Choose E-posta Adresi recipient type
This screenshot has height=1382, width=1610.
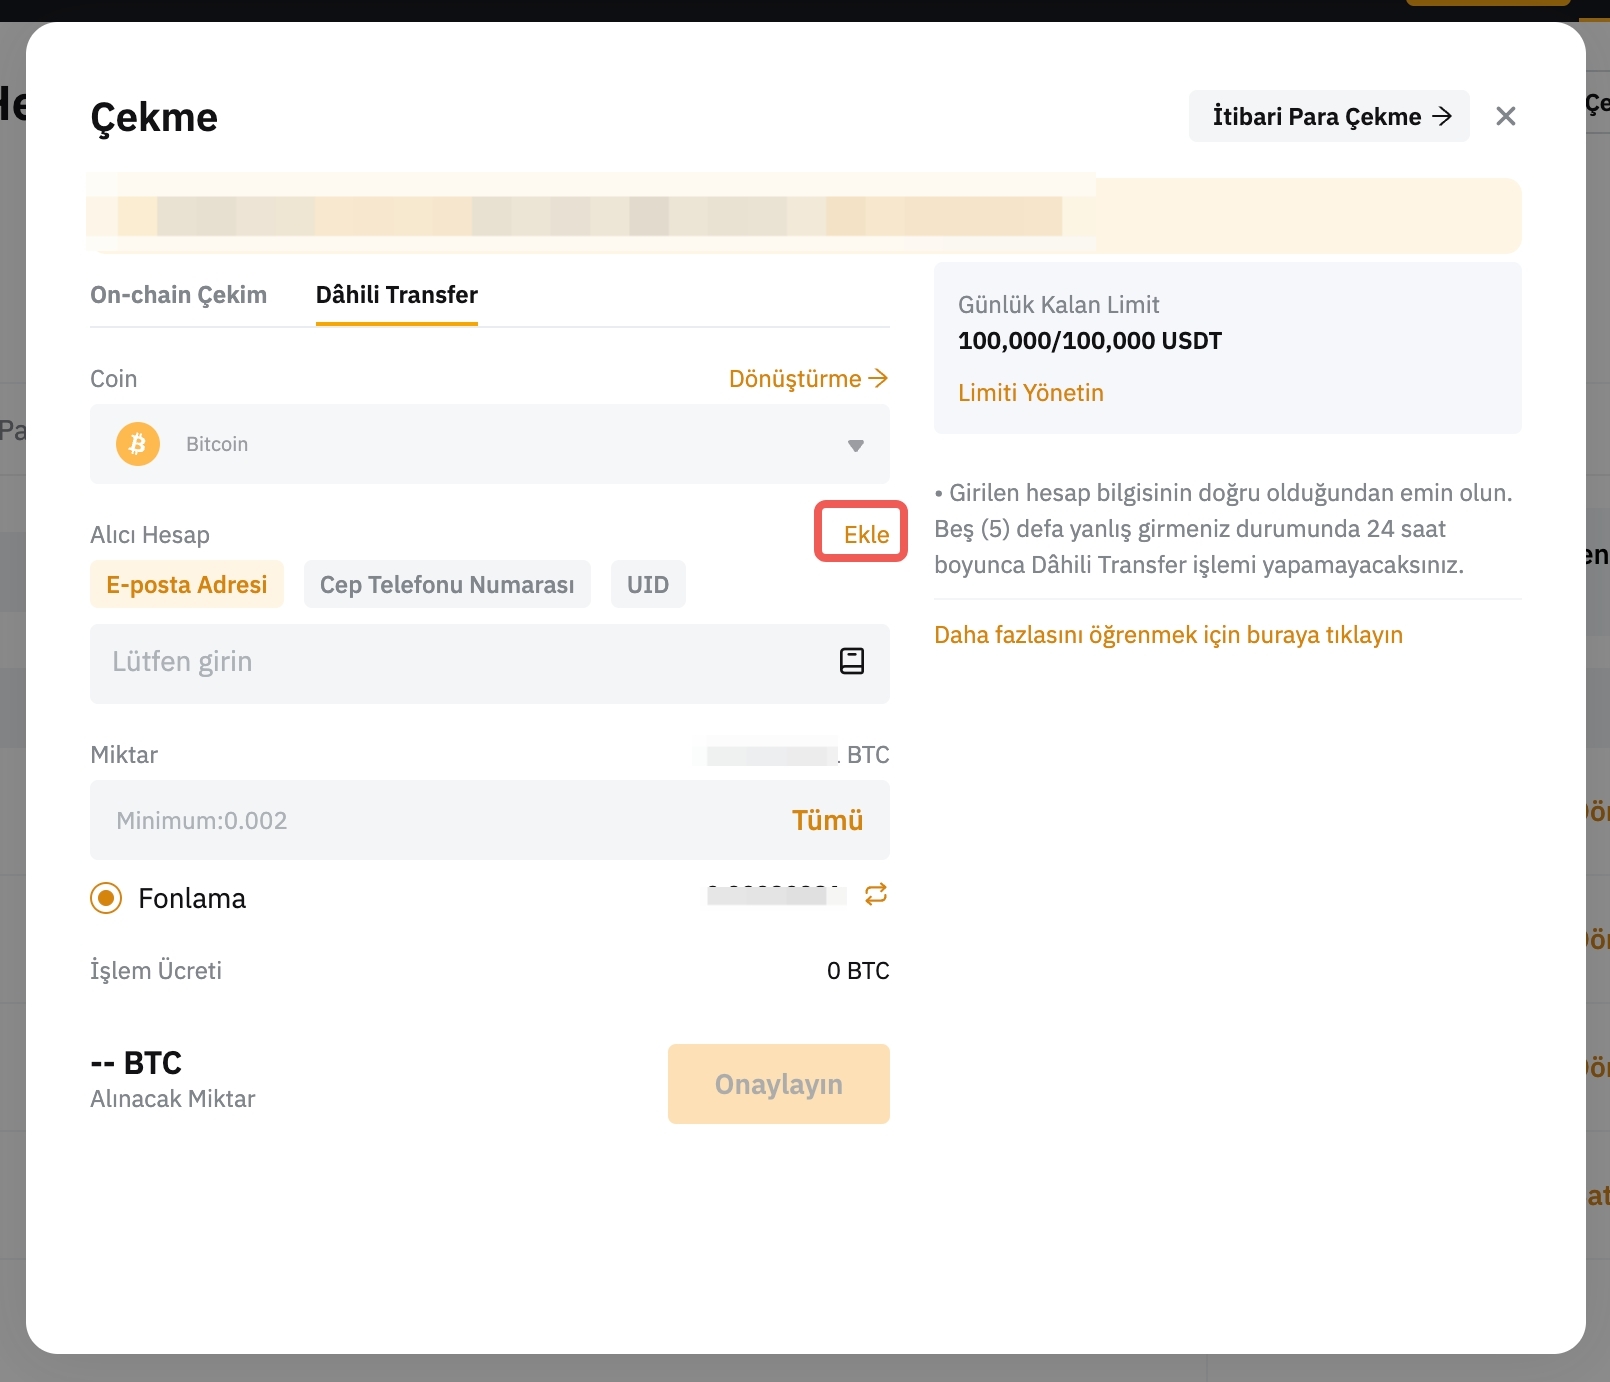click(187, 585)
